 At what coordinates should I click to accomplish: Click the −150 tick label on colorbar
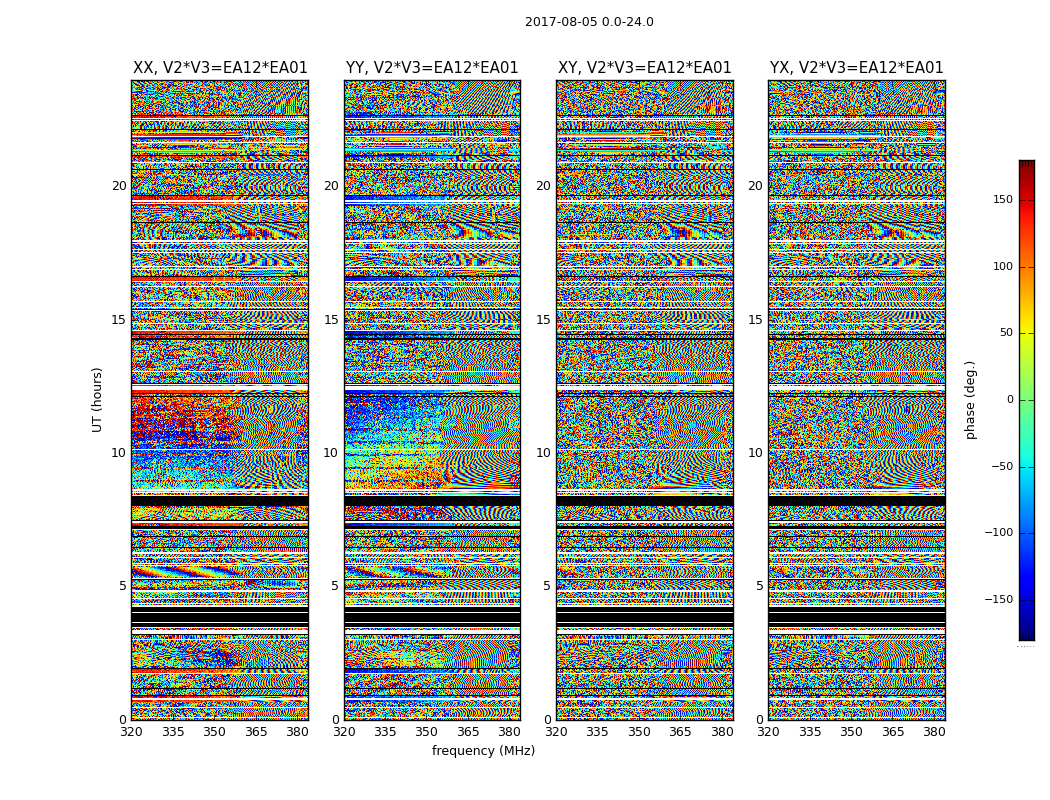tap(998, 600)
